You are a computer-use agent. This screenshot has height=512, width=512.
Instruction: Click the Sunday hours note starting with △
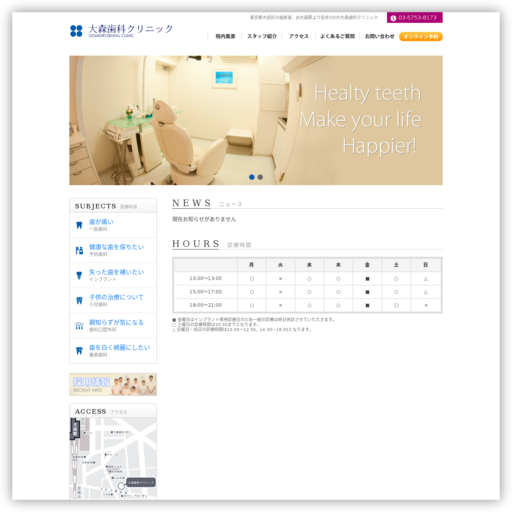coord(242,329)
